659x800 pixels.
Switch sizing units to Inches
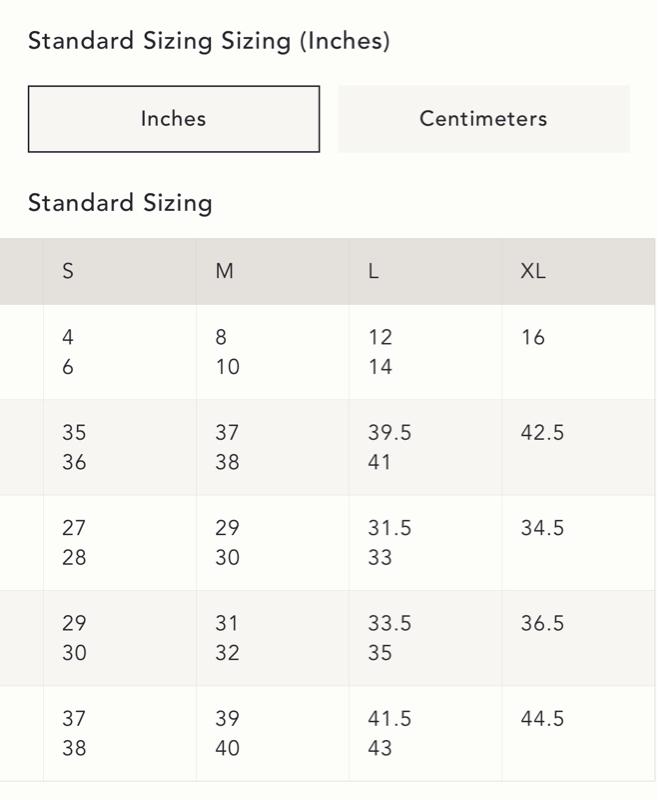pyautogui.click(x=174, y=119)
